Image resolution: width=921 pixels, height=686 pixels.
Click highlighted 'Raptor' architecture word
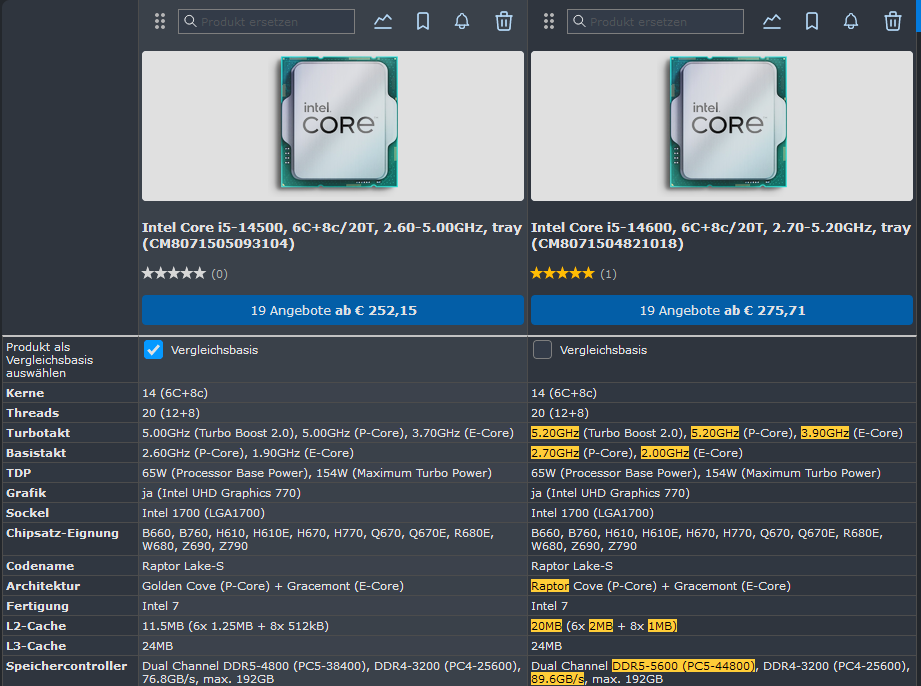pyautogui.click(x=550, y=586)
